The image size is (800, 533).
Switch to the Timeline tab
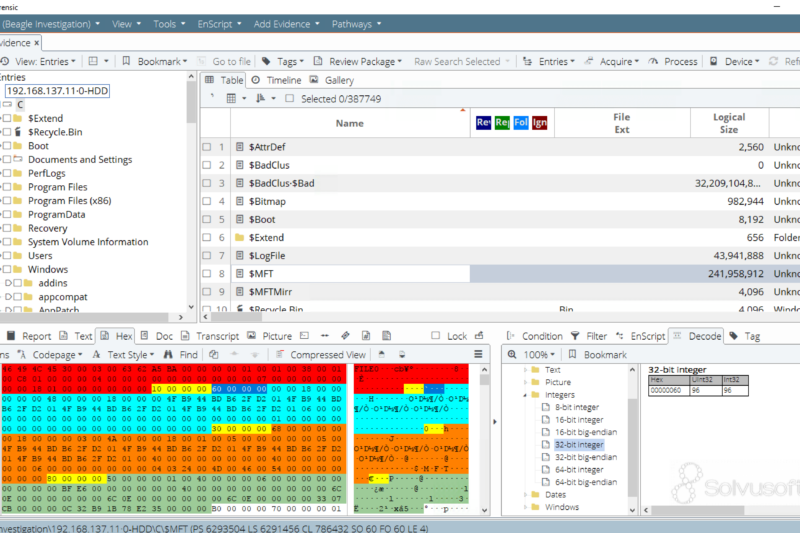click(277, 80)
